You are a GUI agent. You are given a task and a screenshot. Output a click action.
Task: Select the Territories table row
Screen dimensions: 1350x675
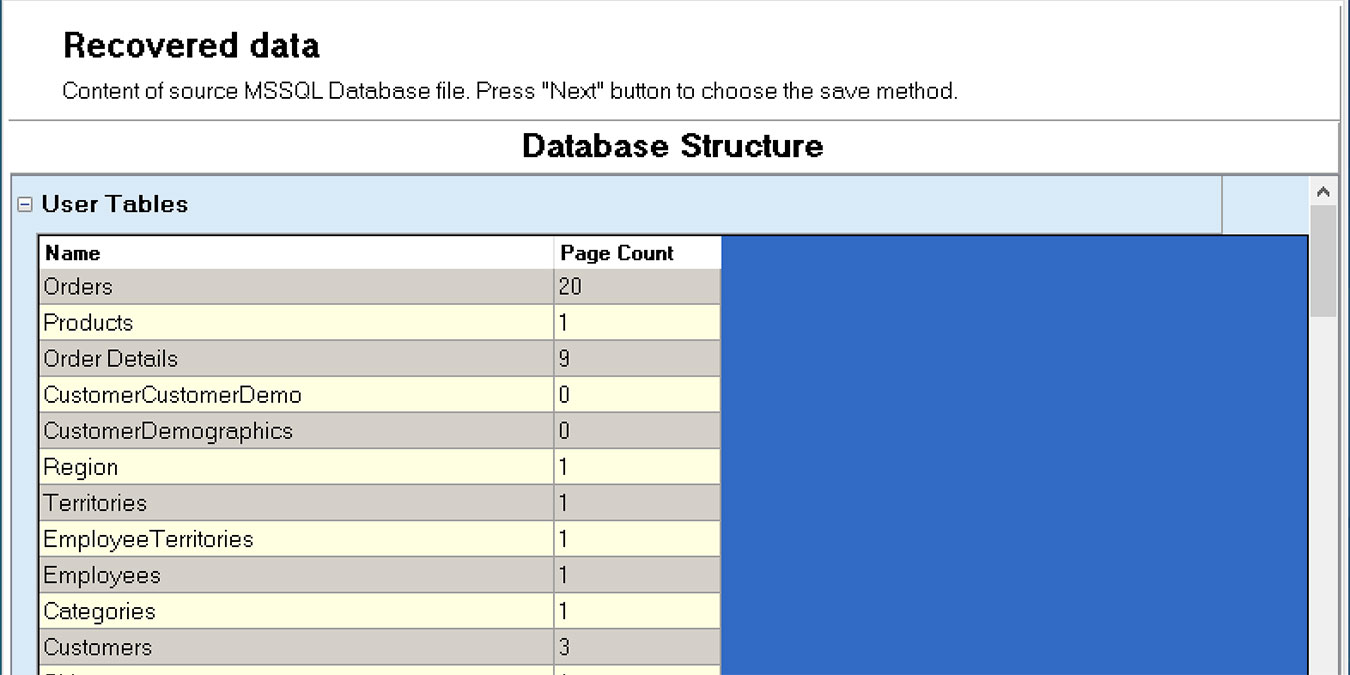(x=200, y=502)
